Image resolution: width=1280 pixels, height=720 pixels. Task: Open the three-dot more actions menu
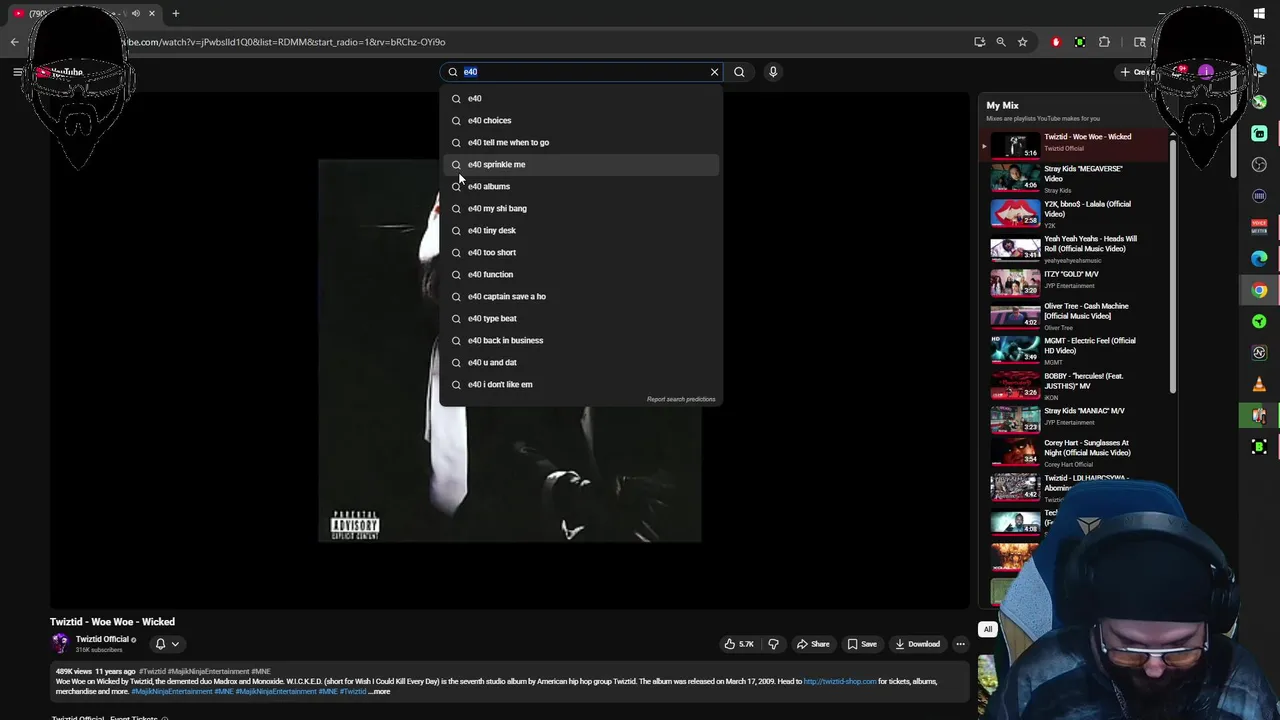[960, 644]
